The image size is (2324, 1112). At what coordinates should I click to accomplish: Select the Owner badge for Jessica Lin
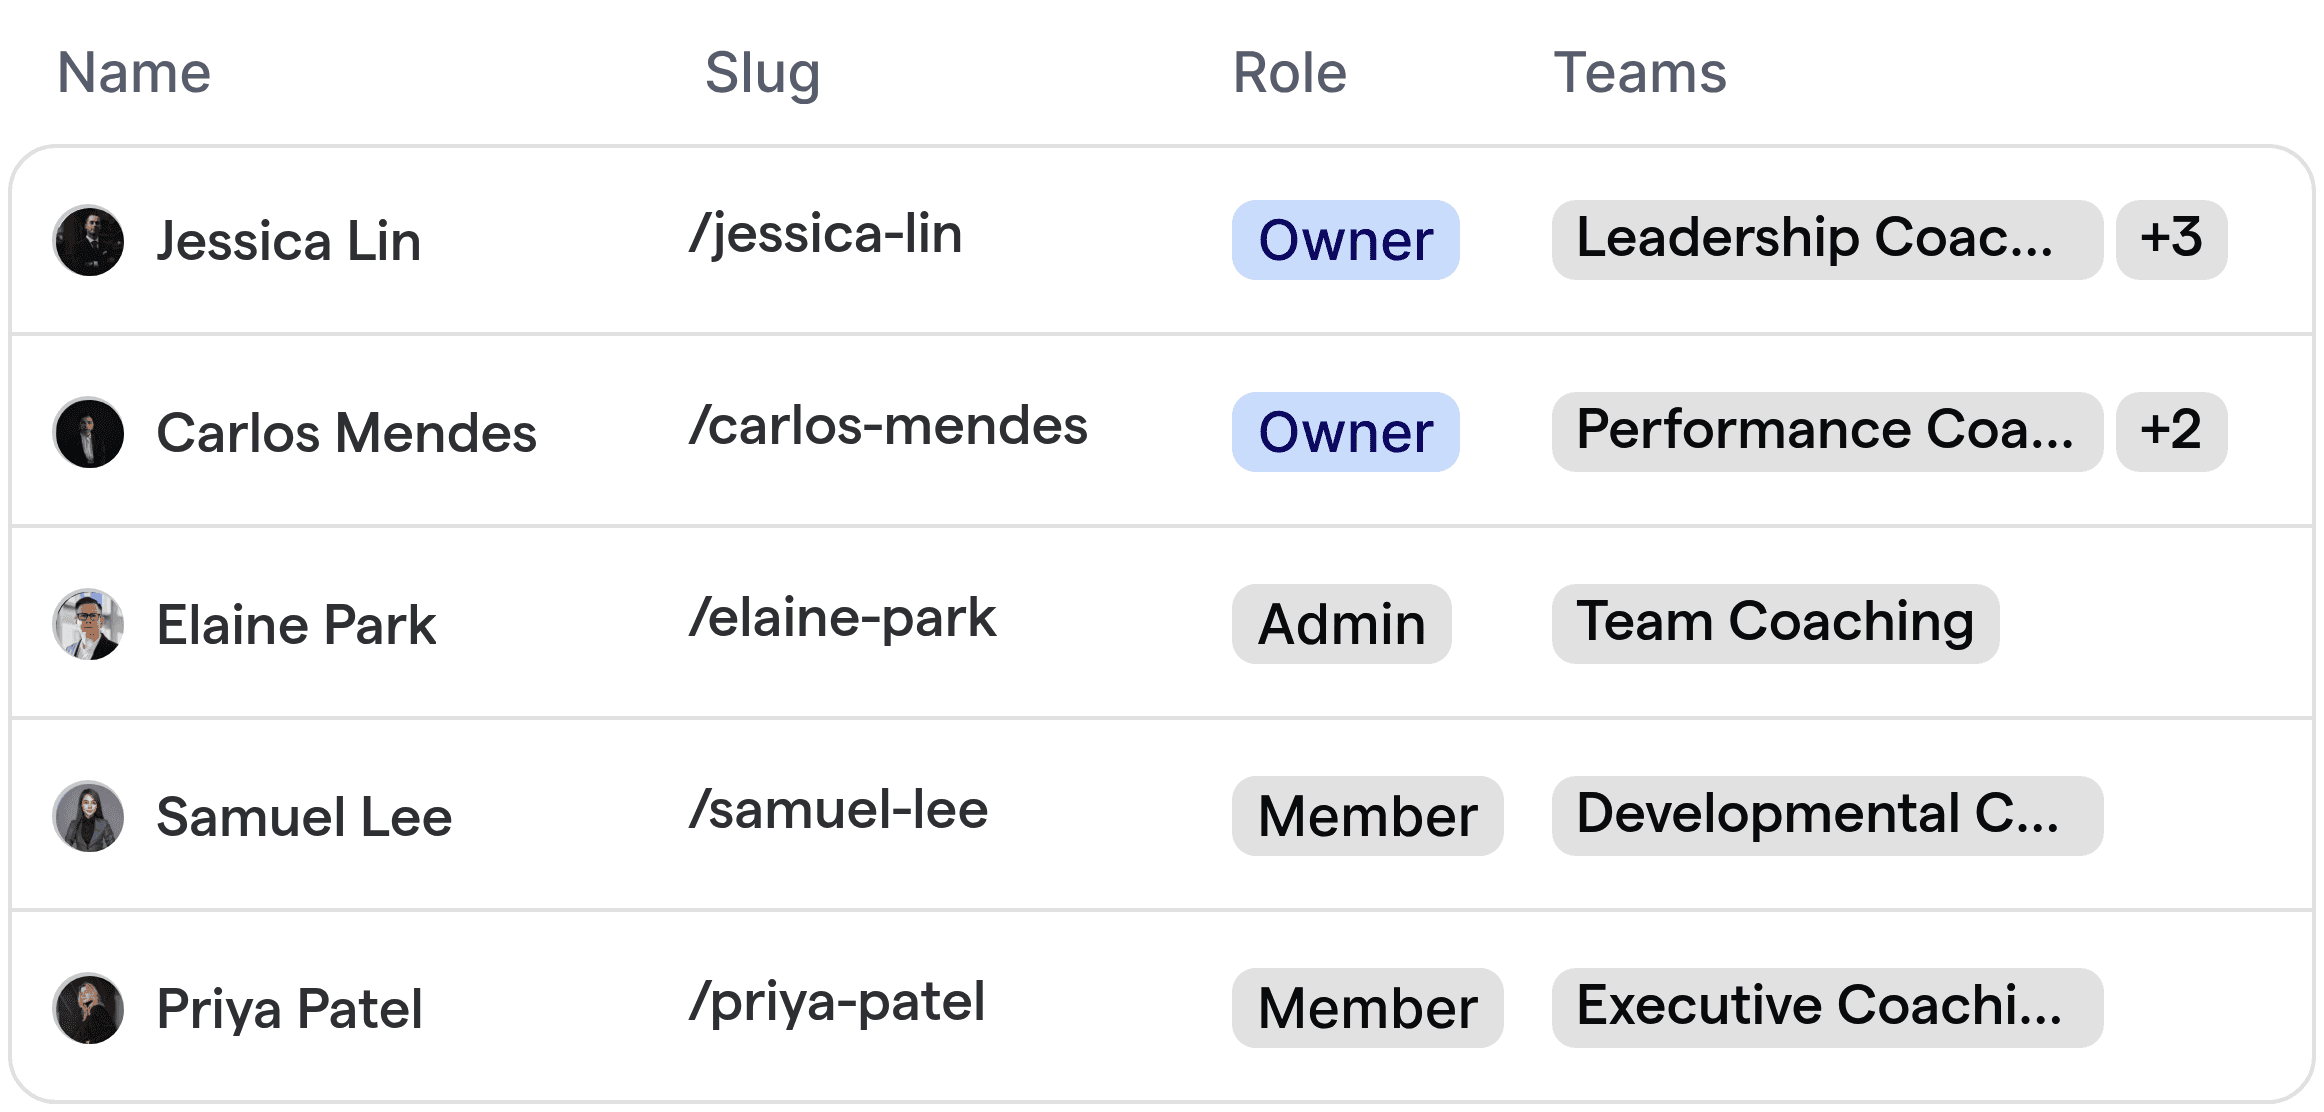(1344, 240)
